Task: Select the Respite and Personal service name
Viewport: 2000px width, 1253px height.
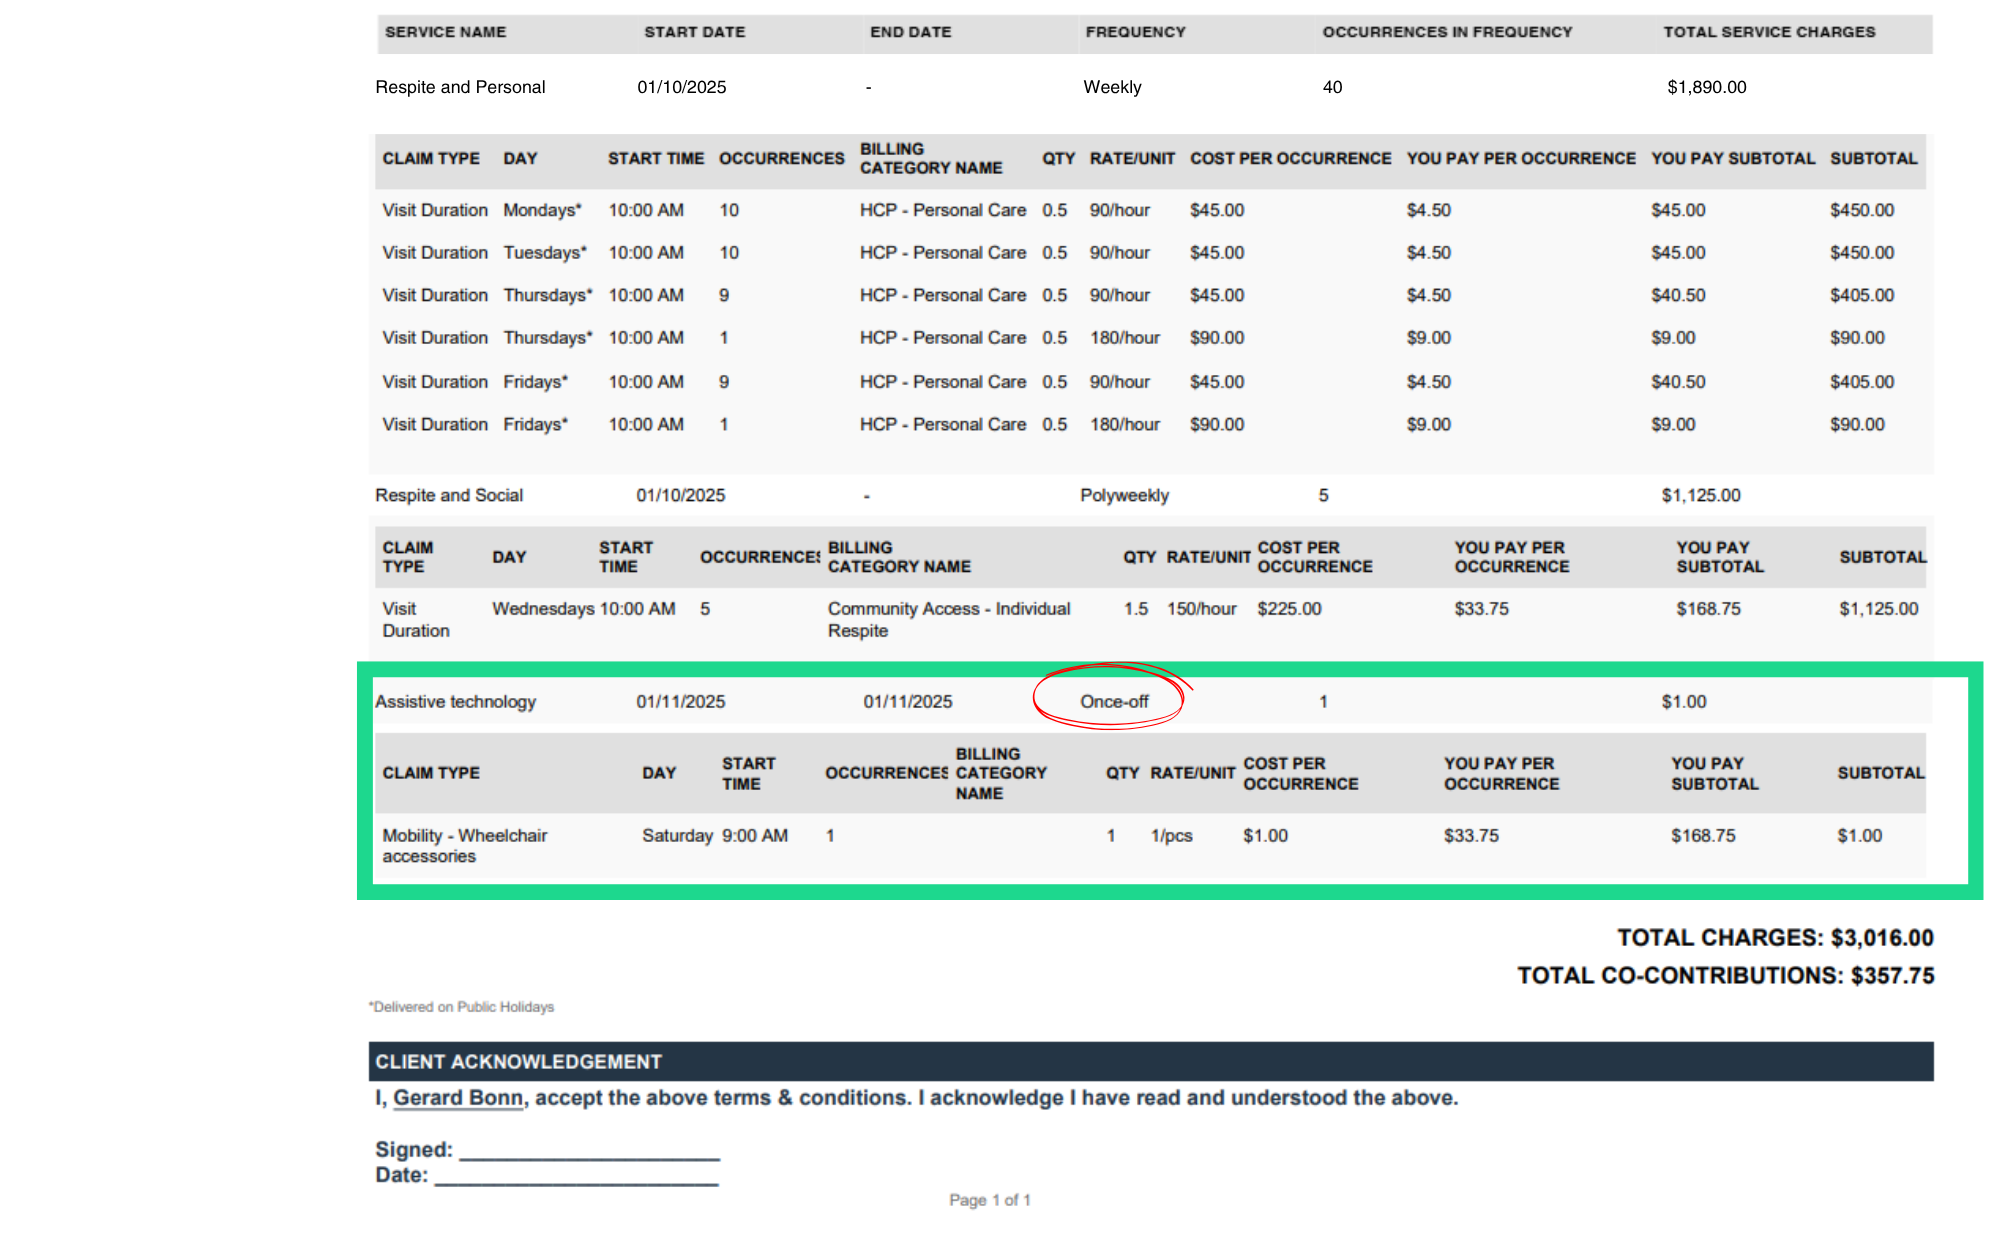Action: pyautogui.click(x=460, y=87)
